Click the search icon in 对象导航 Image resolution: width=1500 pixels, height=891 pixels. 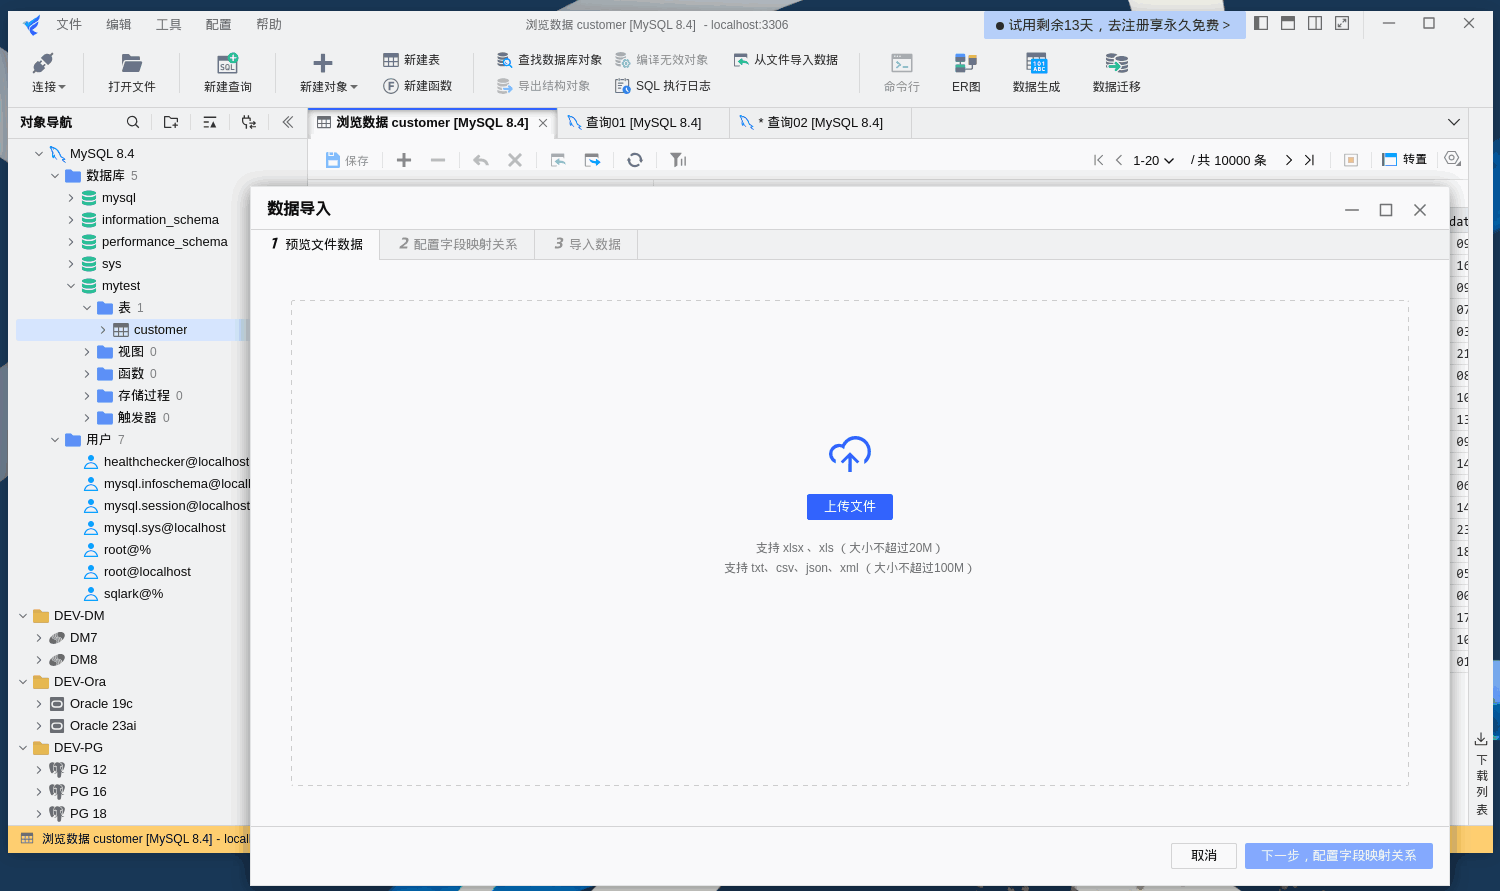pos(132,121)
